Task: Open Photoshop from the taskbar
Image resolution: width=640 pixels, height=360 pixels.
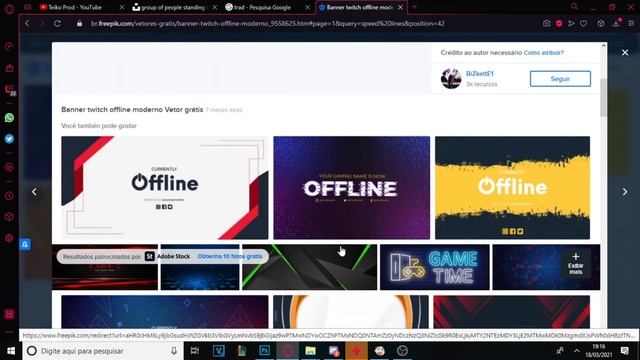Action: (264, 351)
